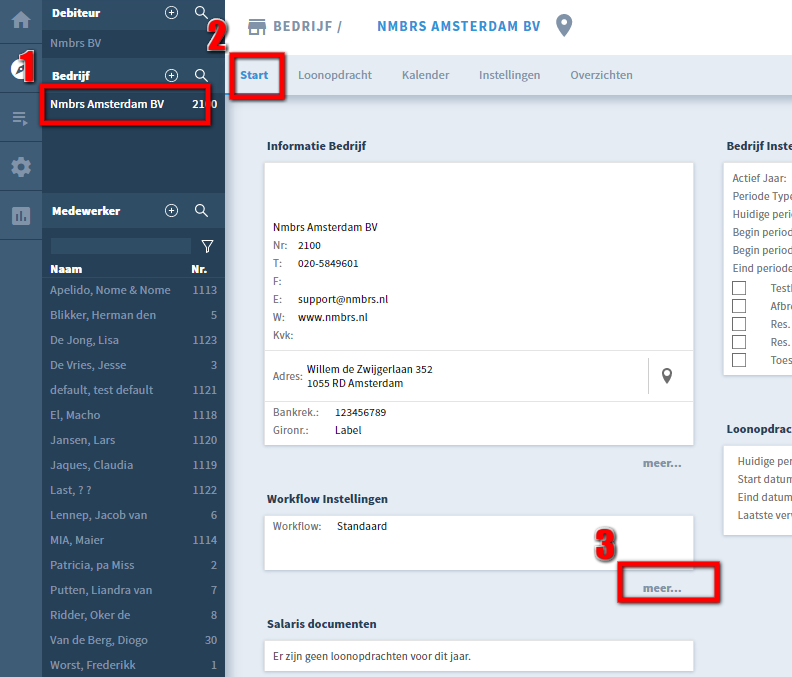This screenshot has width=792, height=677.
Task: Search Bedrijf with magnifier icon
Action: tap(201, 75)
